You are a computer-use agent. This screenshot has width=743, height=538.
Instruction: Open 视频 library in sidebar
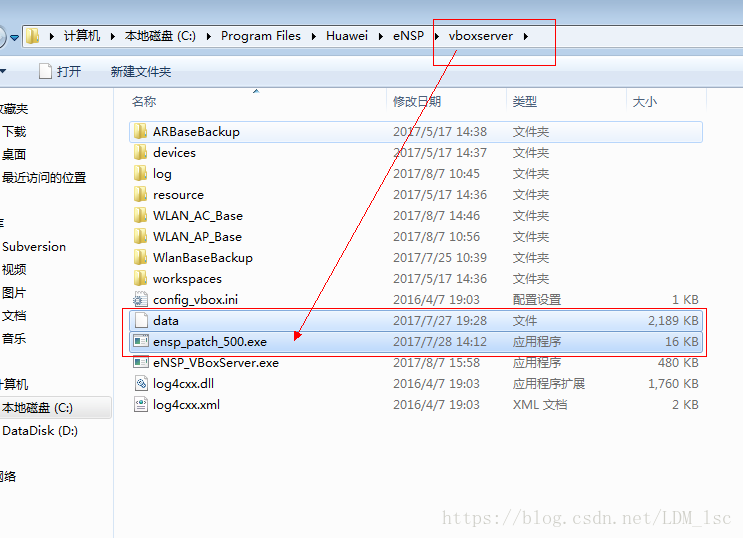click(x=14, y=269)
